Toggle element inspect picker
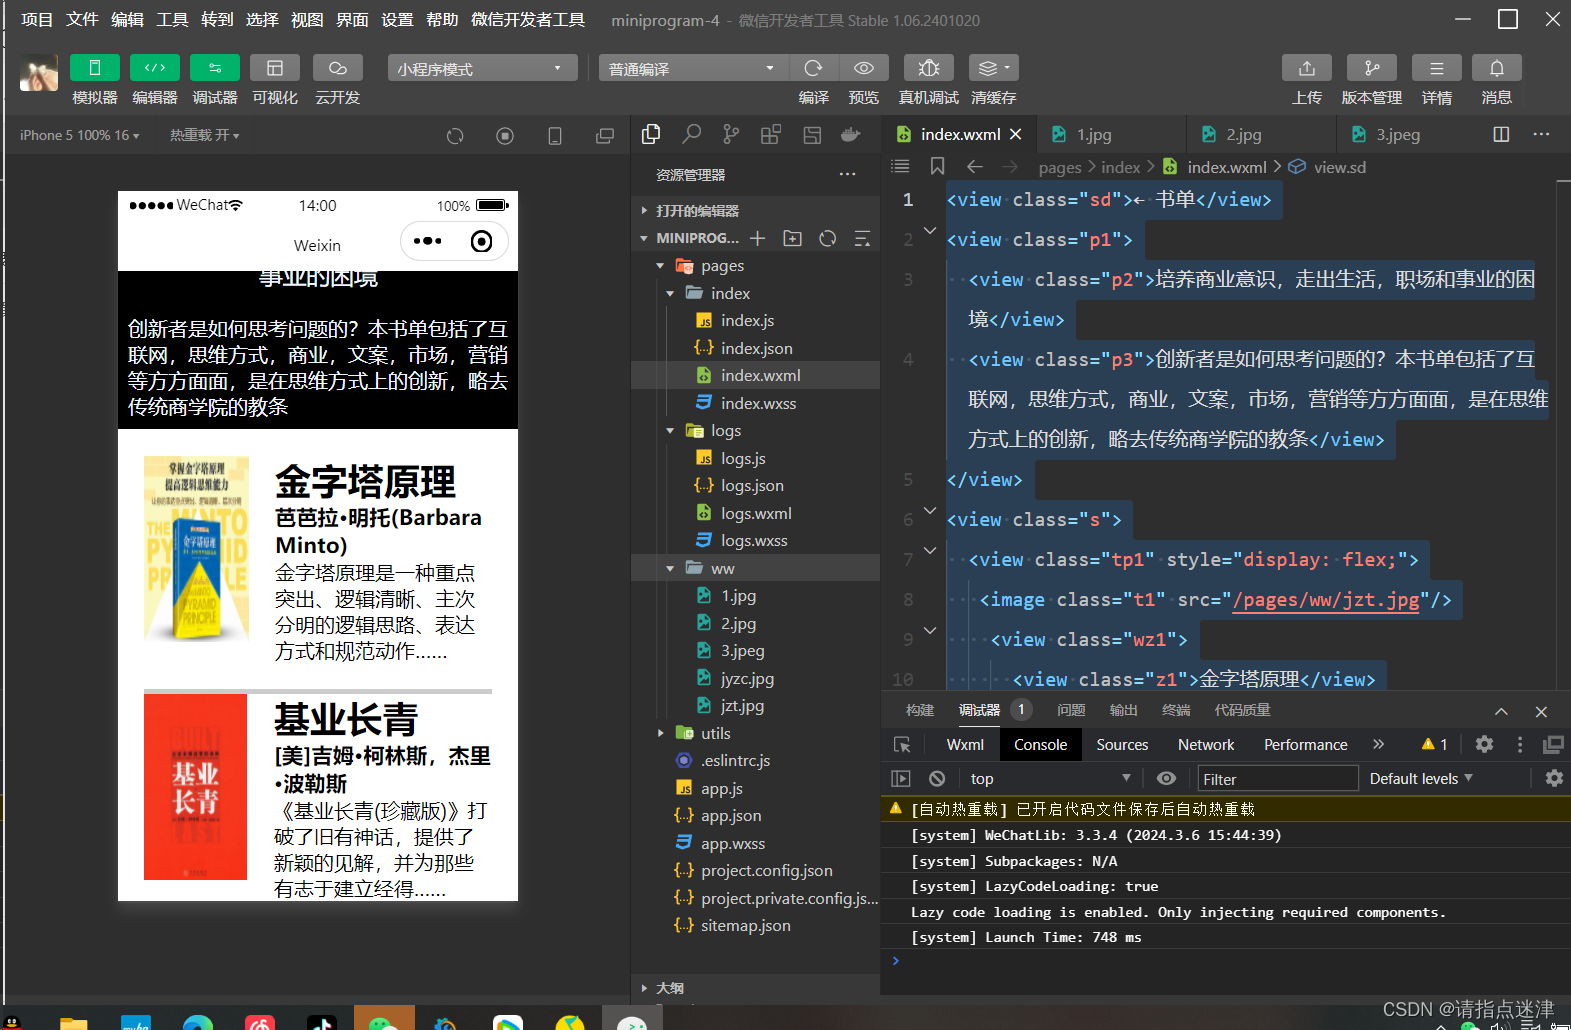 pos(902,744)
